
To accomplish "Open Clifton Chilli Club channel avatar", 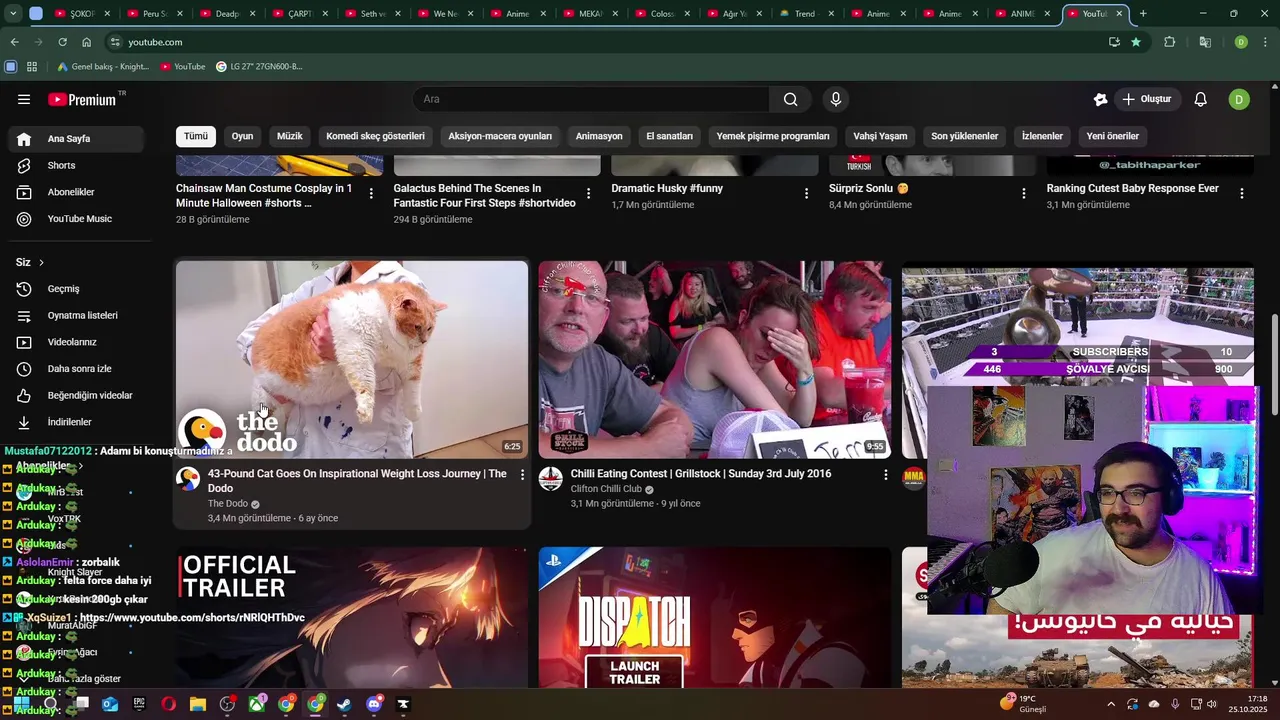I will point(551,478).
